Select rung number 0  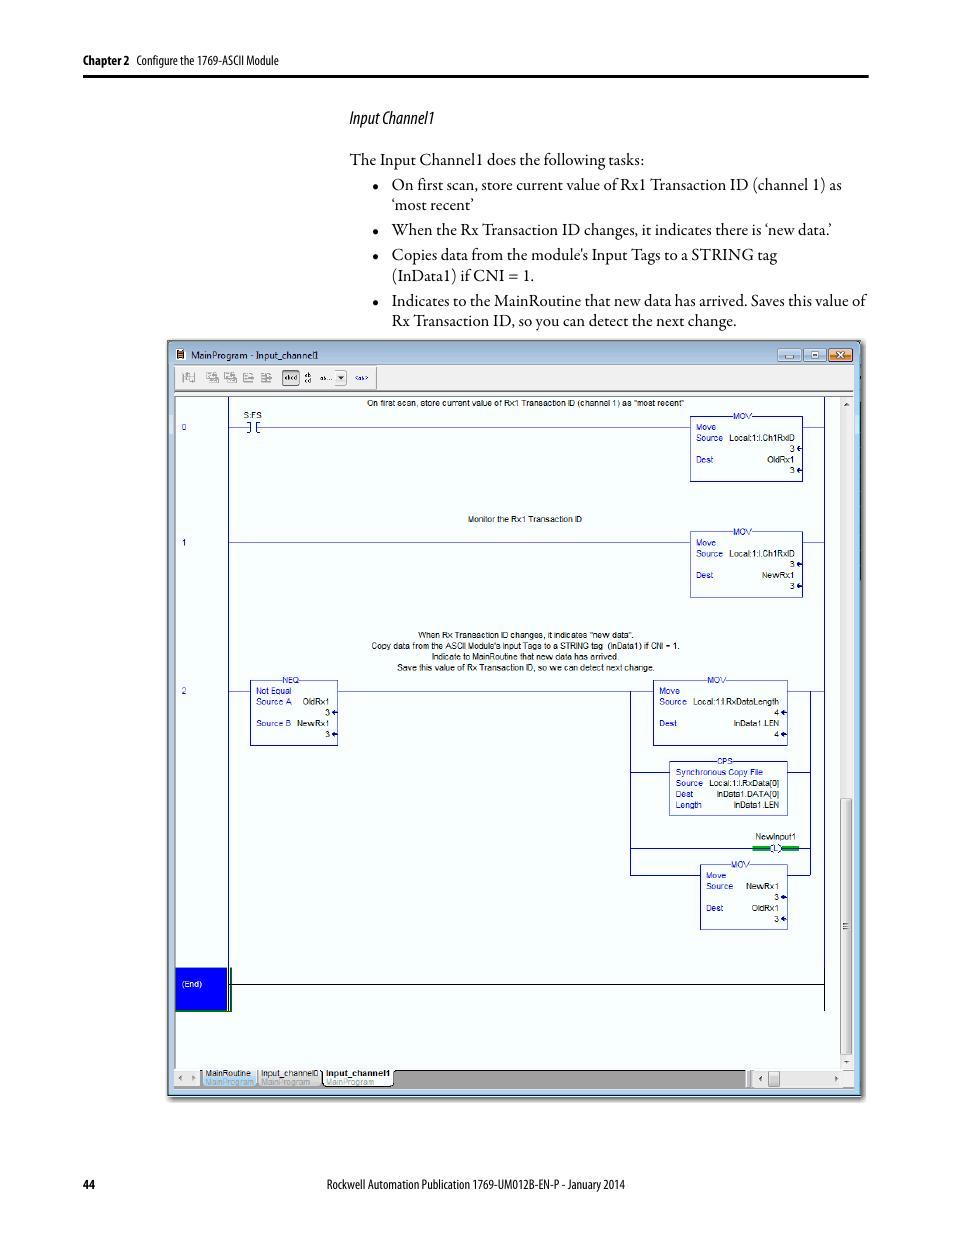(x=184, y=427)
